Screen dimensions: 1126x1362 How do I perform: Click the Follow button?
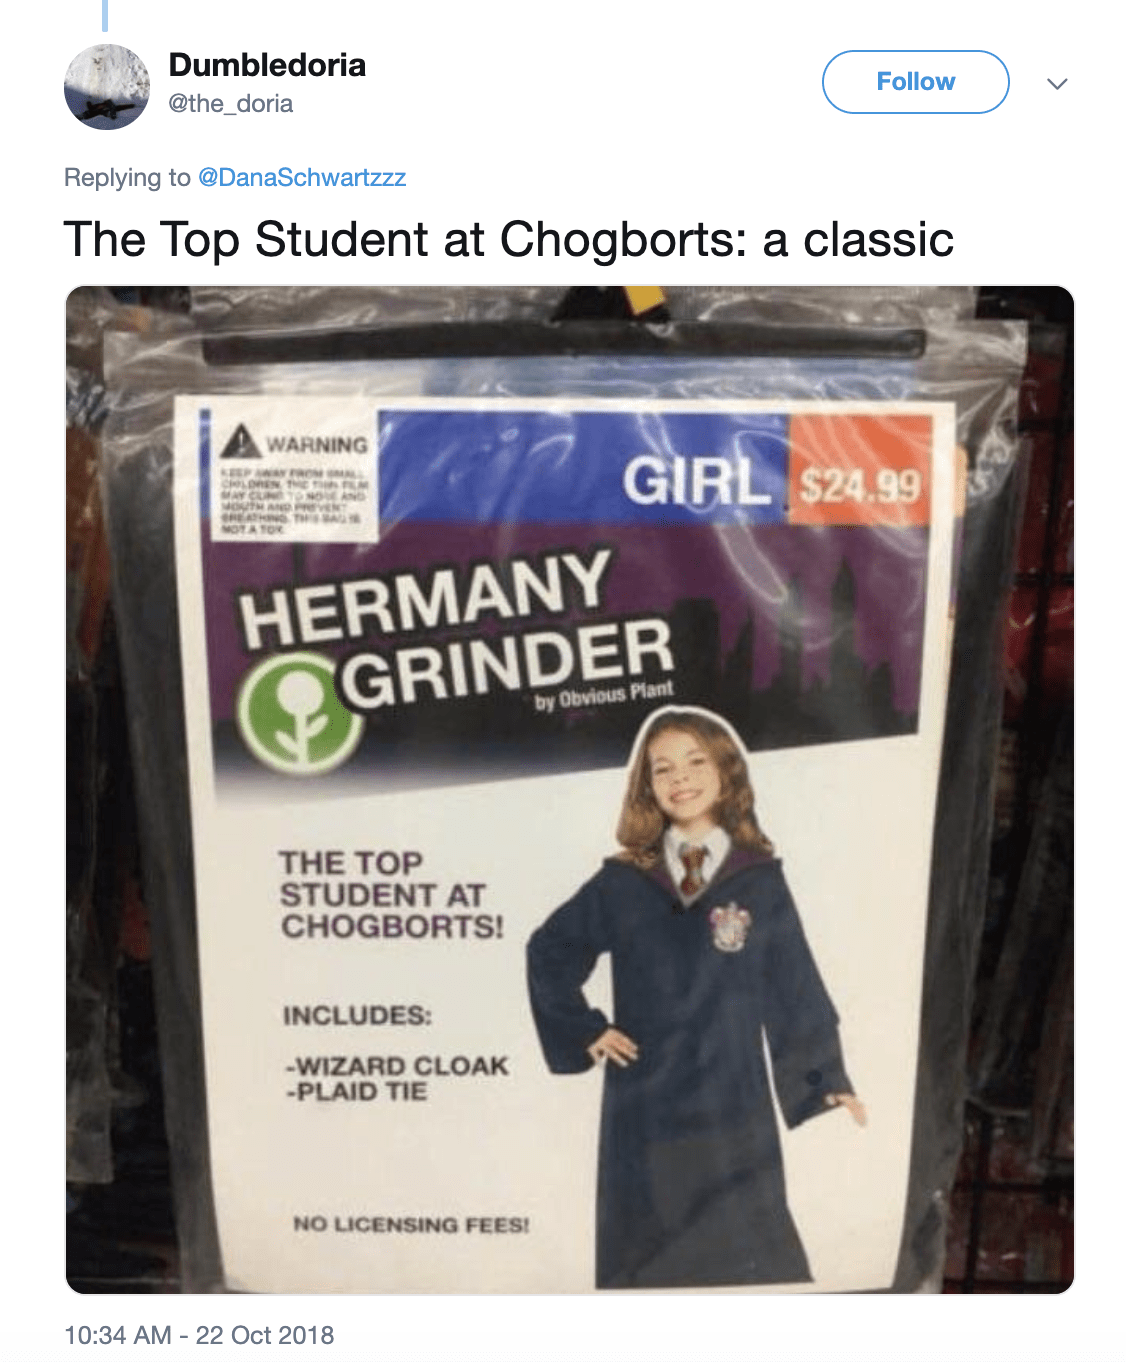pyautogui.click(x=915, y=82)
